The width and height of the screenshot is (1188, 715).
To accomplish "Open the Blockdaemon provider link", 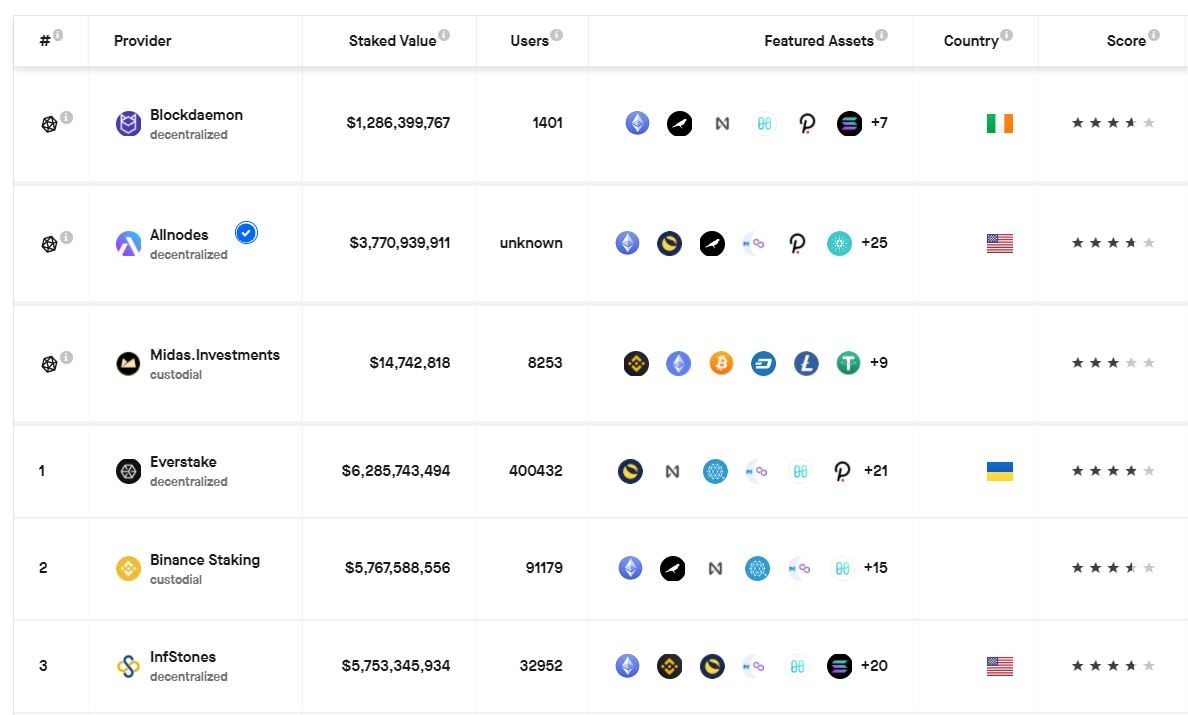I will (196, 115).
